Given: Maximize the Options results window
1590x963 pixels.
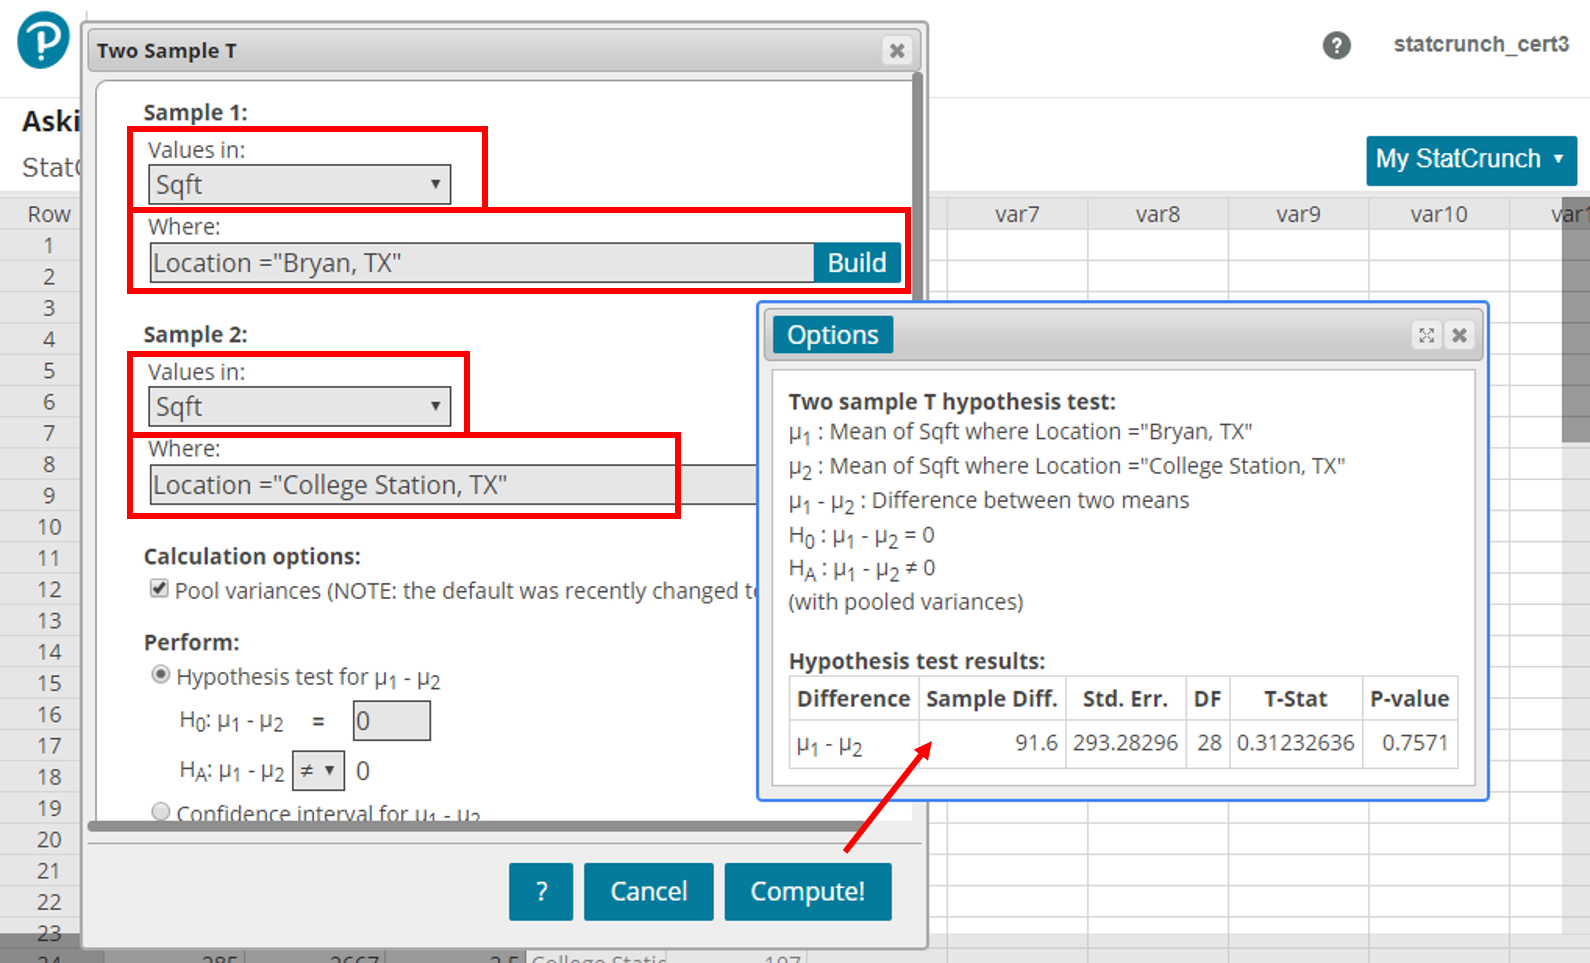Looking at the screenshot, I should (x=1427, y=335).
